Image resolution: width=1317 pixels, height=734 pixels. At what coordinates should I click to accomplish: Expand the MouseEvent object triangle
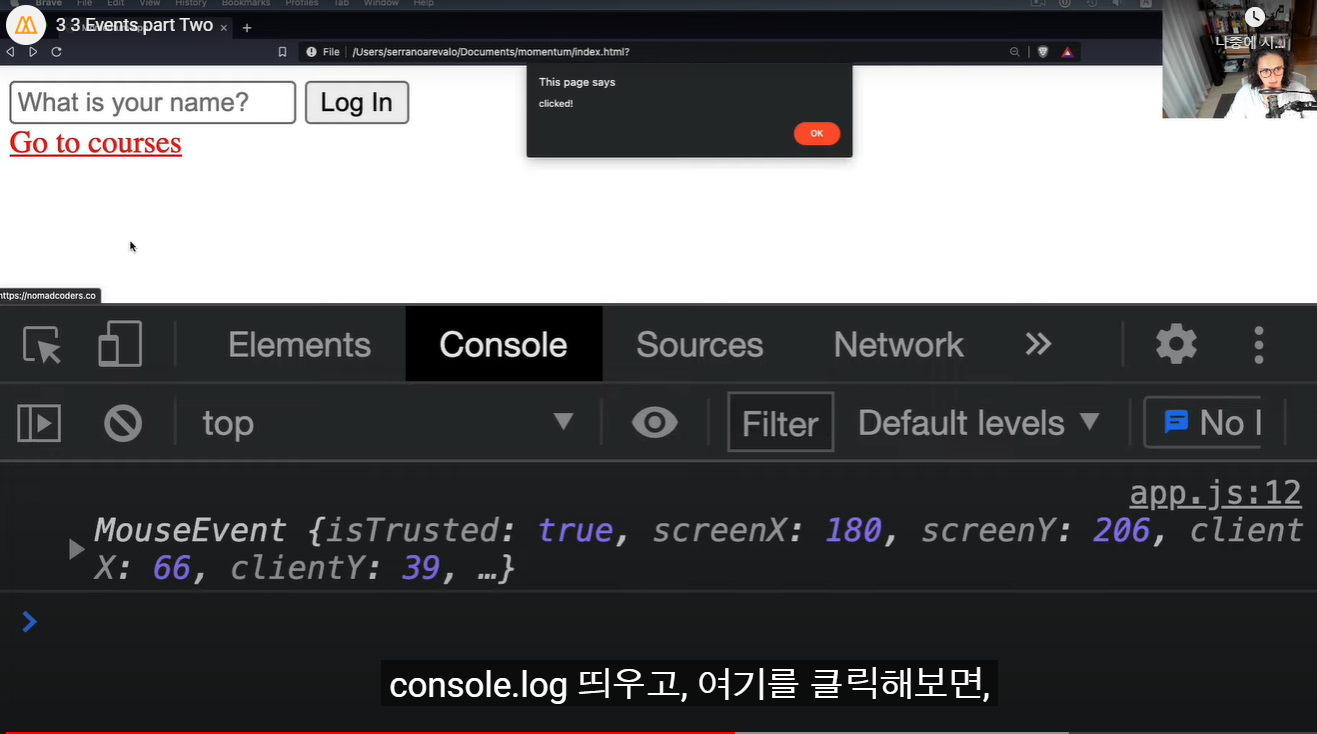(x=76, y=548)
